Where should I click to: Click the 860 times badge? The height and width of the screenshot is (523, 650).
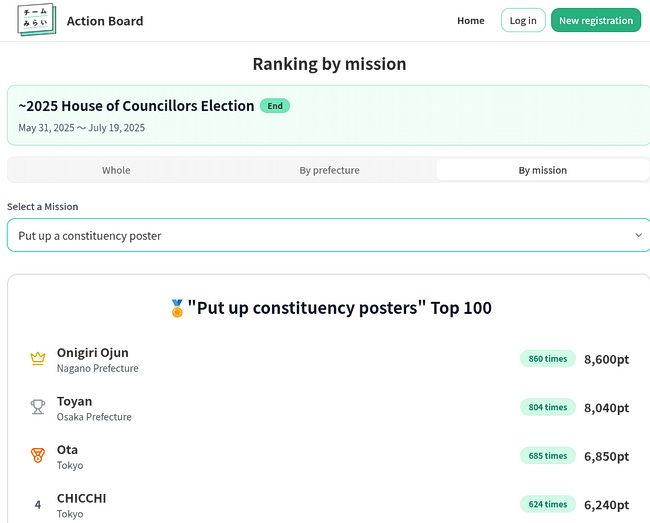click(x=547, y=359)
